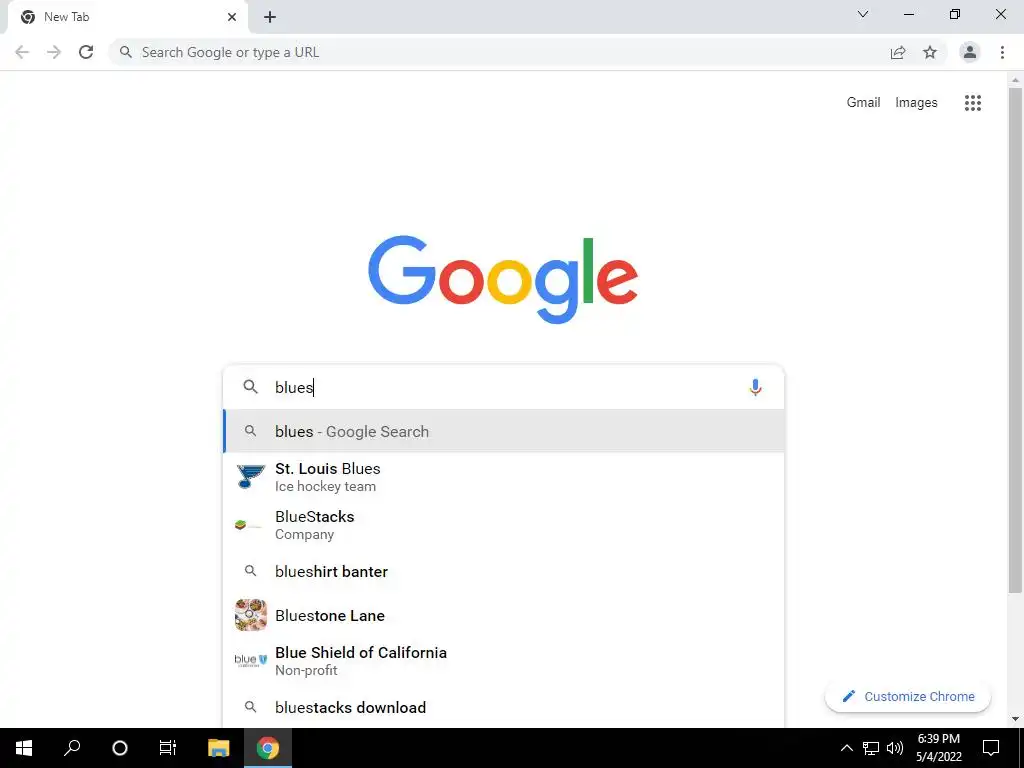
Task: Click the scrollbar down arrow
Action: [1015, 719]
